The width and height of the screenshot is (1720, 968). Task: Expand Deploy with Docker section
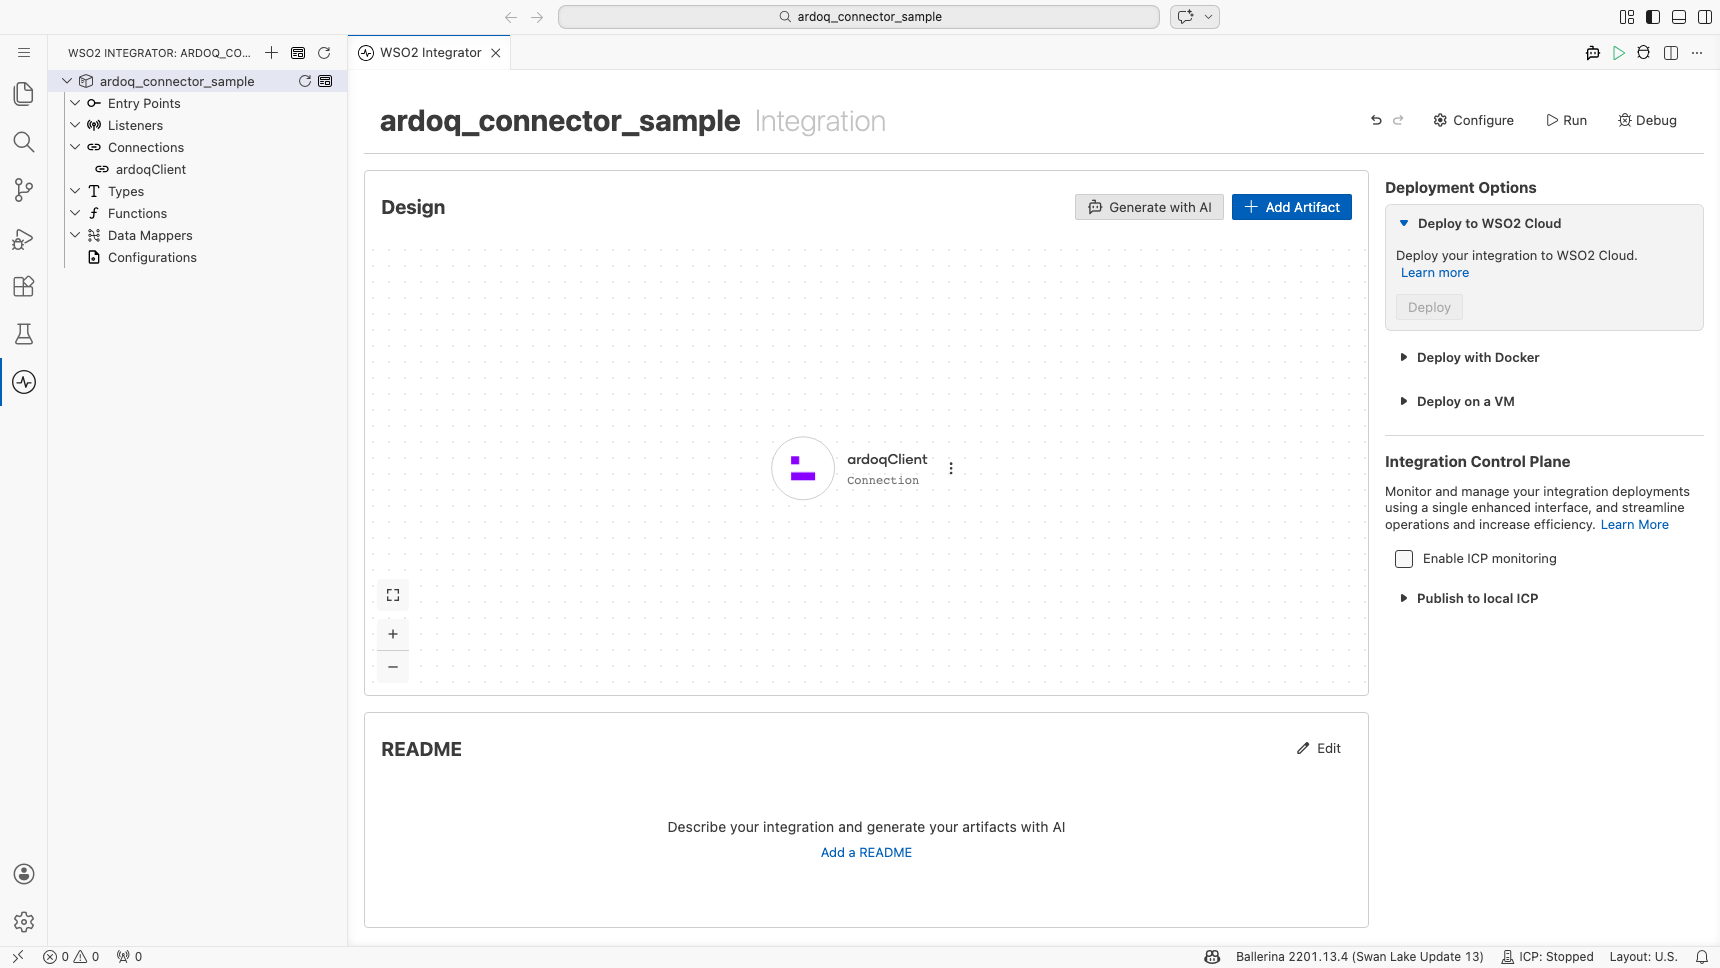[x=1404, y=357]
